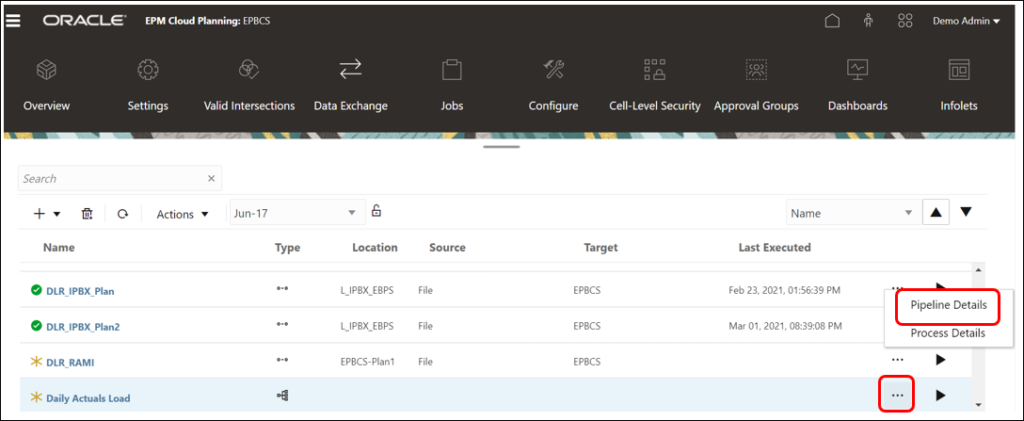Screen dimensions: 1024x421
Task: Open the hamburger navigator menu
Action: pyautogui.click(x=14, y=20)
